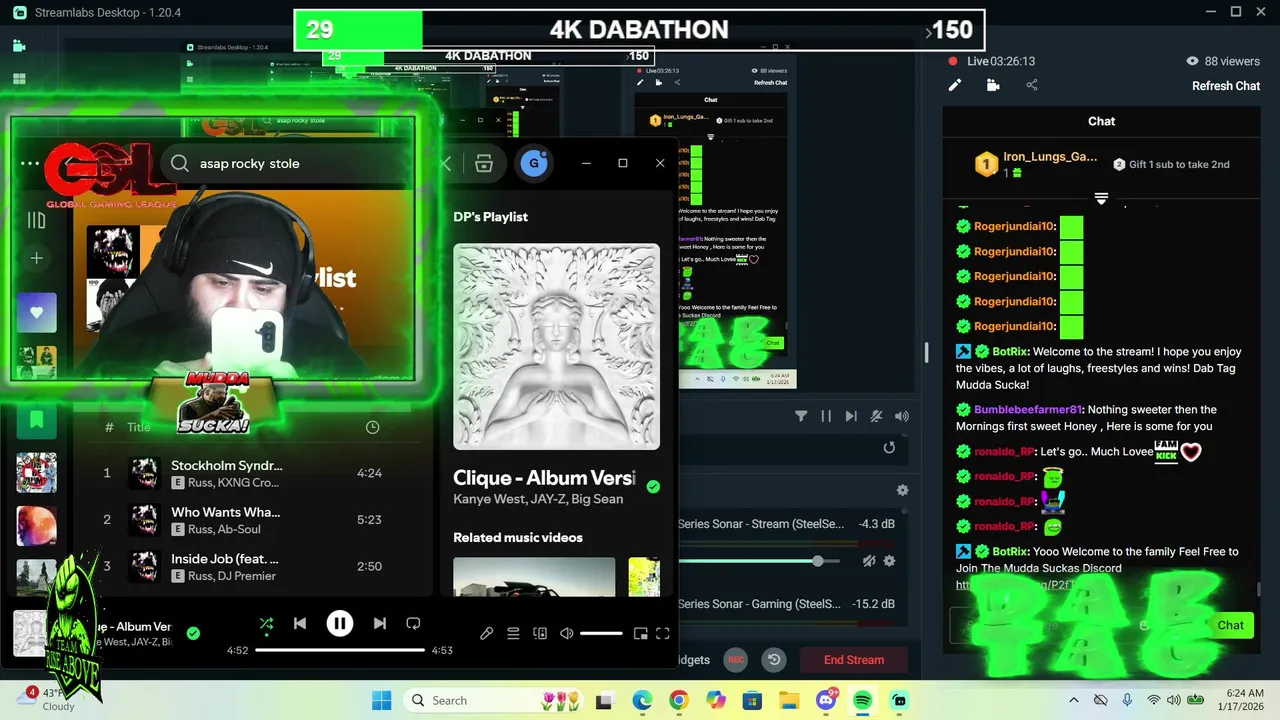Toggle mute event sounds bell icon

point(876,416)
